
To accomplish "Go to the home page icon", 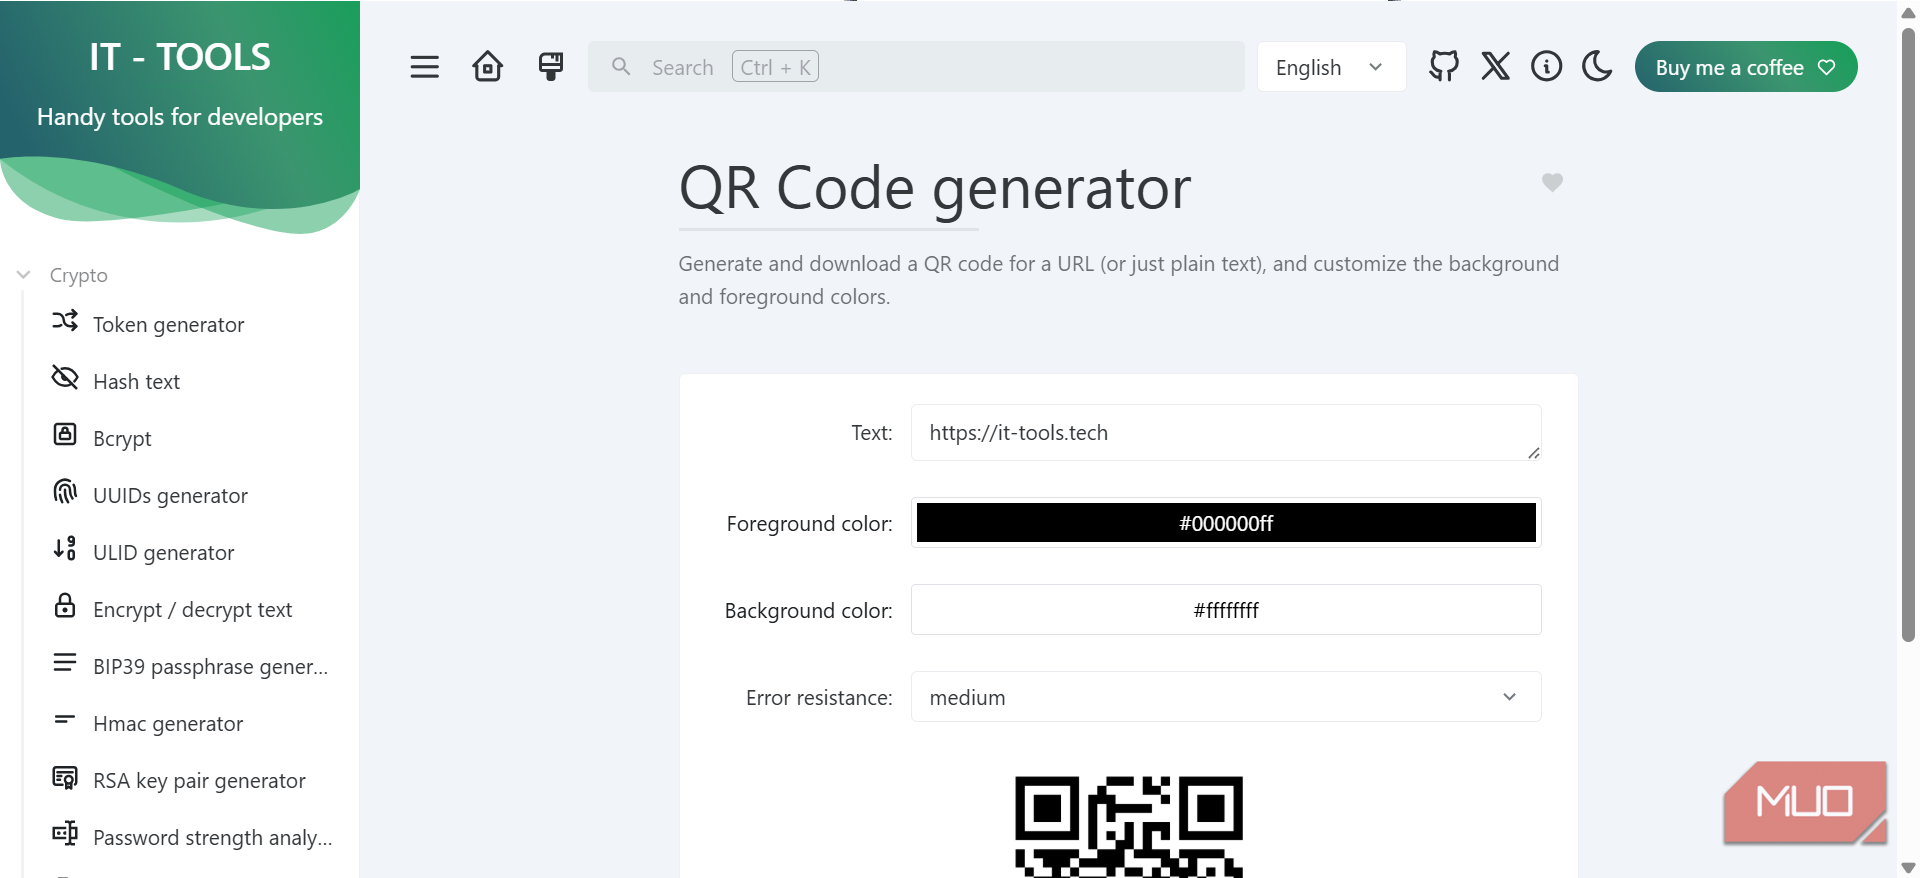I will tap(488, 67).
